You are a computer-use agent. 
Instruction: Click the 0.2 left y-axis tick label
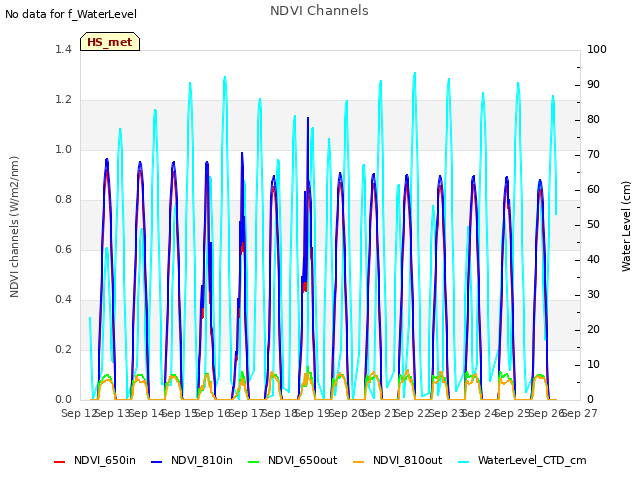(x=63, y=349)
